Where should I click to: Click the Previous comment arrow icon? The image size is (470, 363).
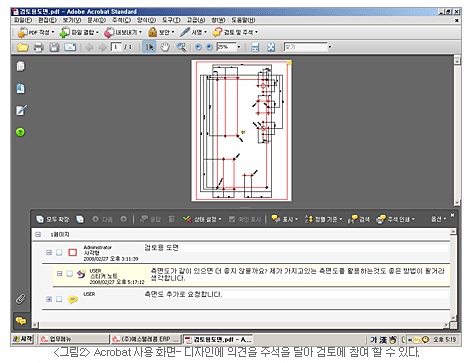pyautogui.click(x=124, y=219)
